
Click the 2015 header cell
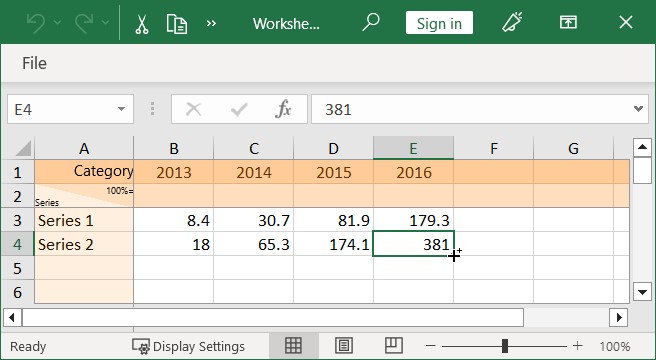tap(333, 172)
